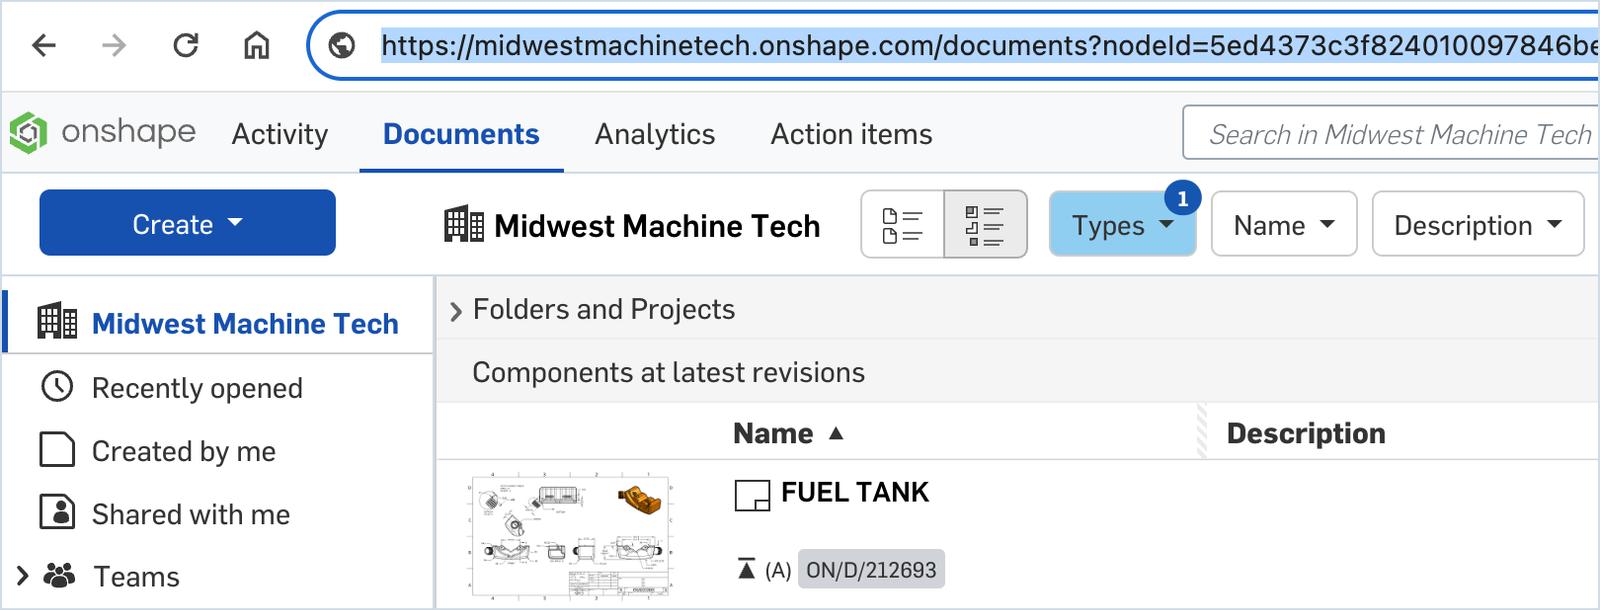The image size is (1600, 610).
Task: Expand the Folders and Projects section
Action: point(456,311)
